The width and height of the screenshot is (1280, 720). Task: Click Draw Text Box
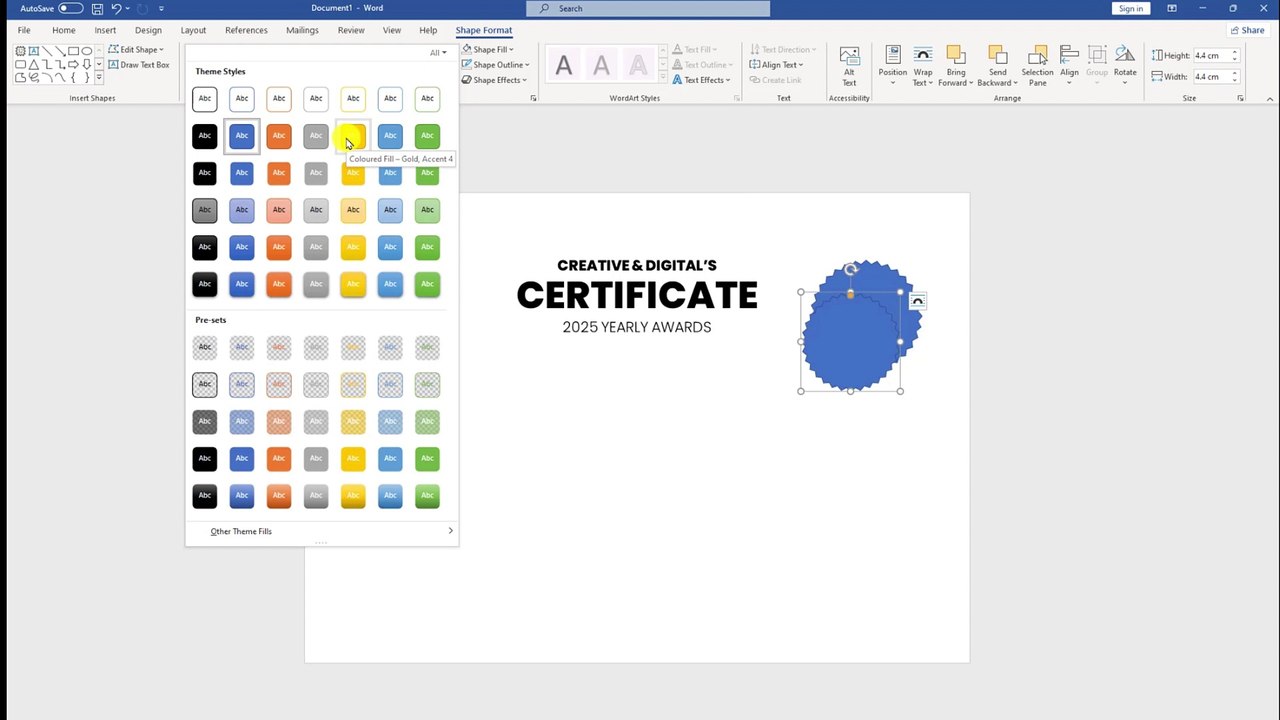tap(139, 65)
